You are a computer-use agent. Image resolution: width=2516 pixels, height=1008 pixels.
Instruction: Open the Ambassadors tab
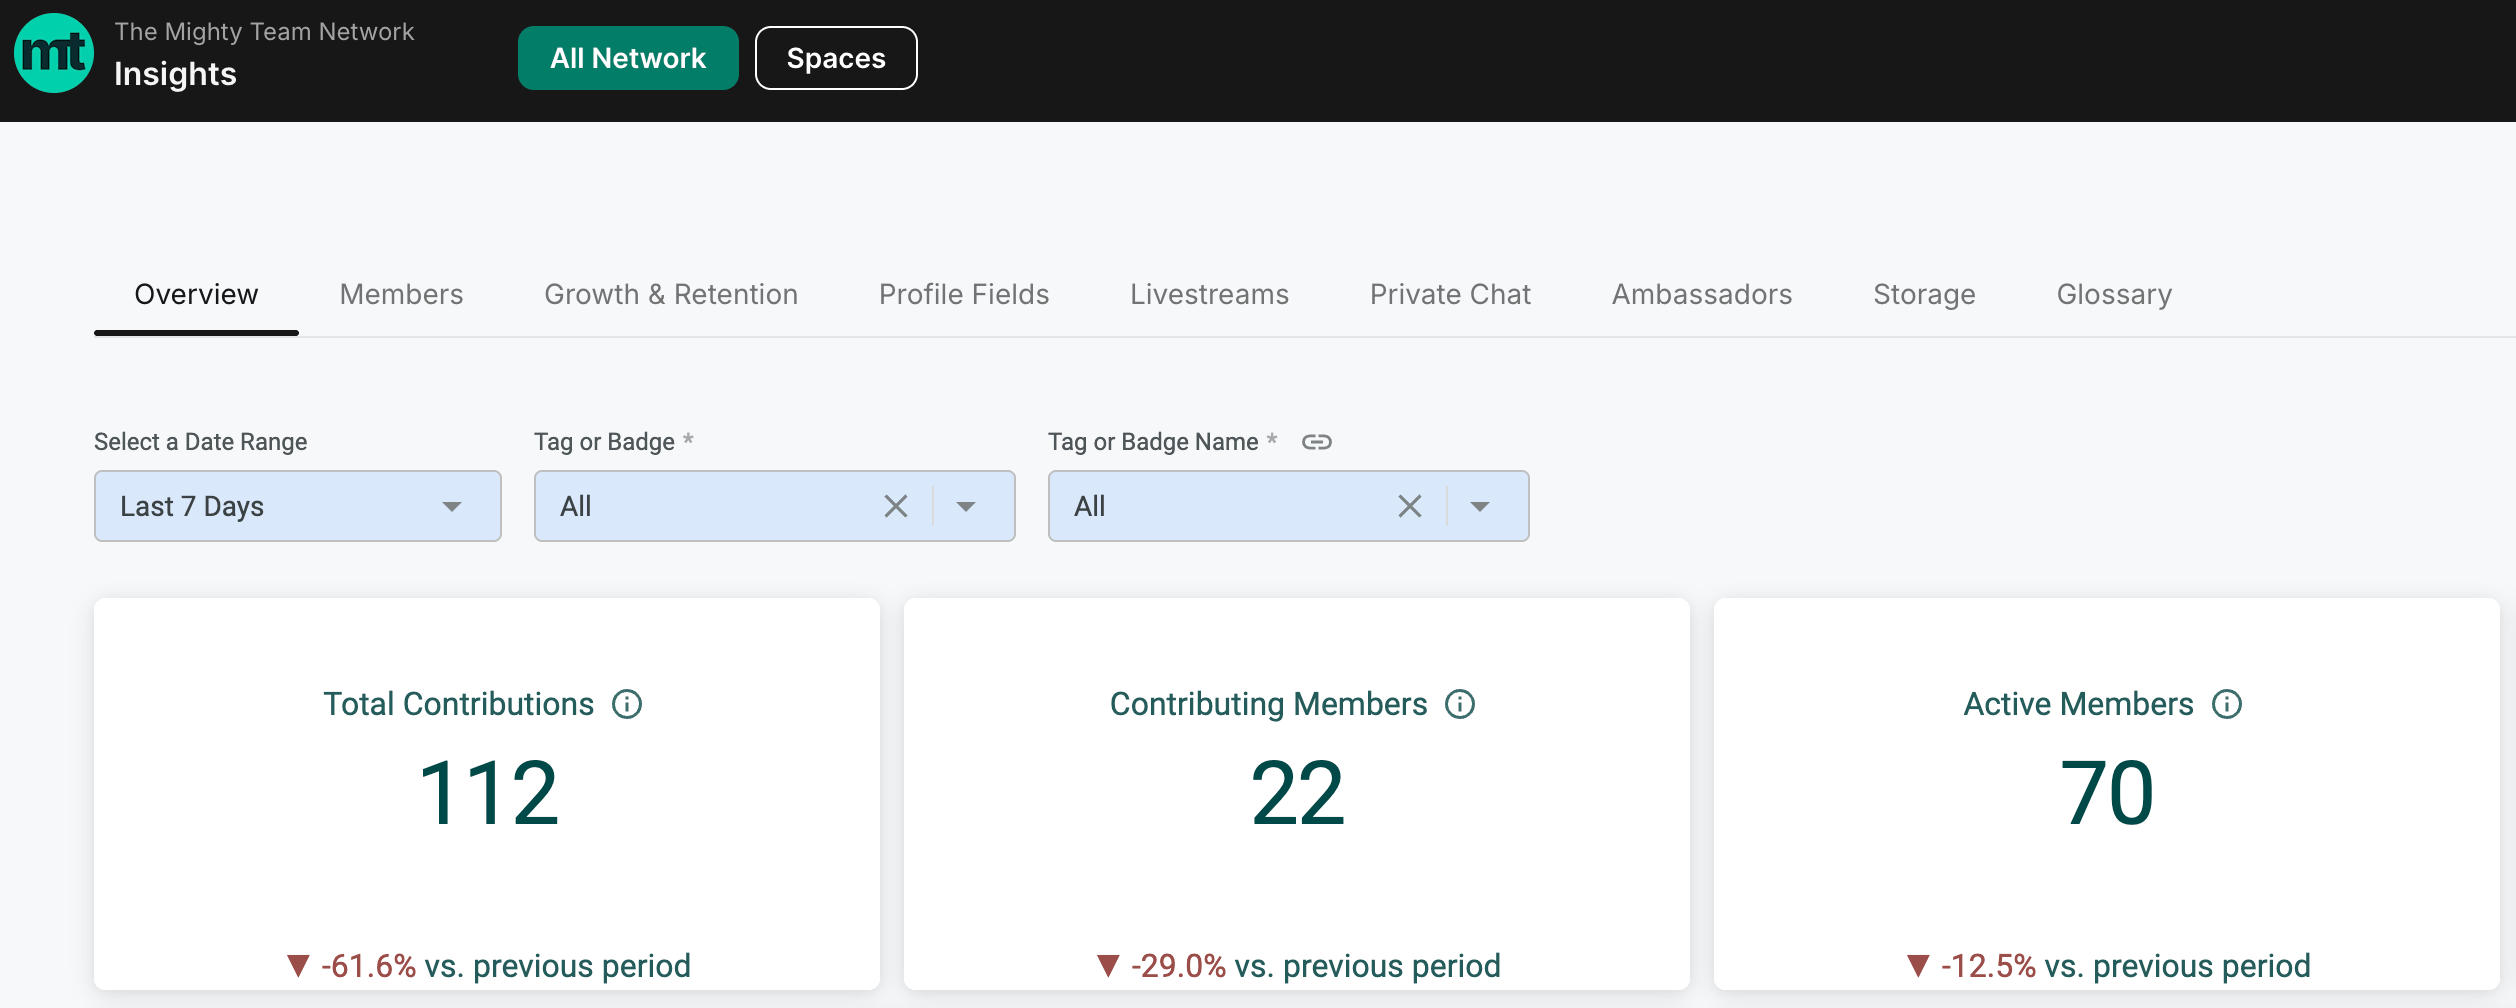click(1702, 294)
